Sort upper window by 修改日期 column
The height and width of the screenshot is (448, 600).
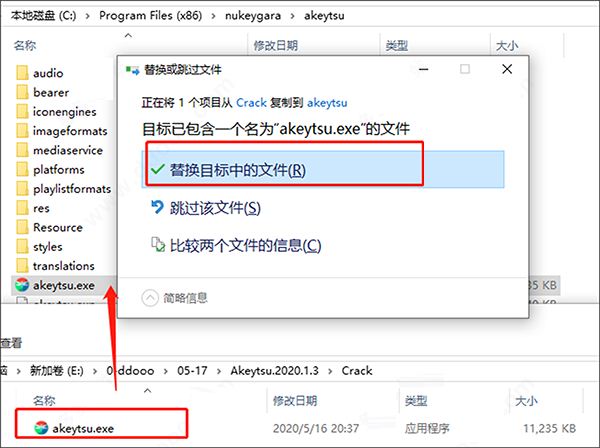pyautogui.click(x=276, y=46)
